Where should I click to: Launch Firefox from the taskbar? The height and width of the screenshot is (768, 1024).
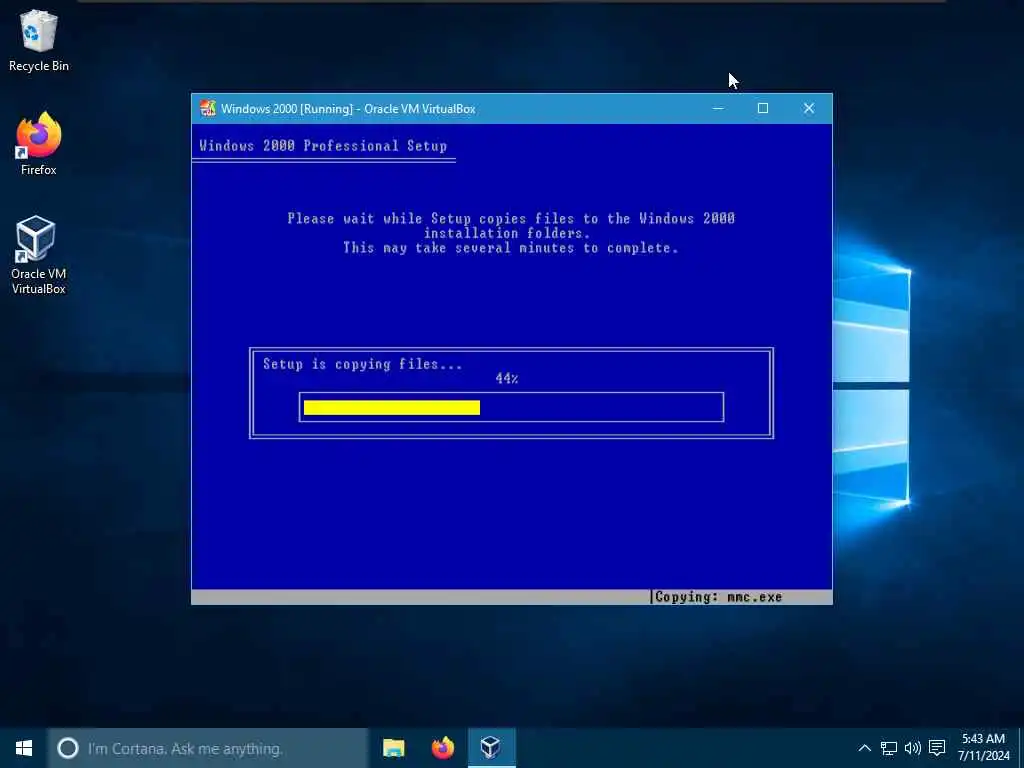(443, 748)
